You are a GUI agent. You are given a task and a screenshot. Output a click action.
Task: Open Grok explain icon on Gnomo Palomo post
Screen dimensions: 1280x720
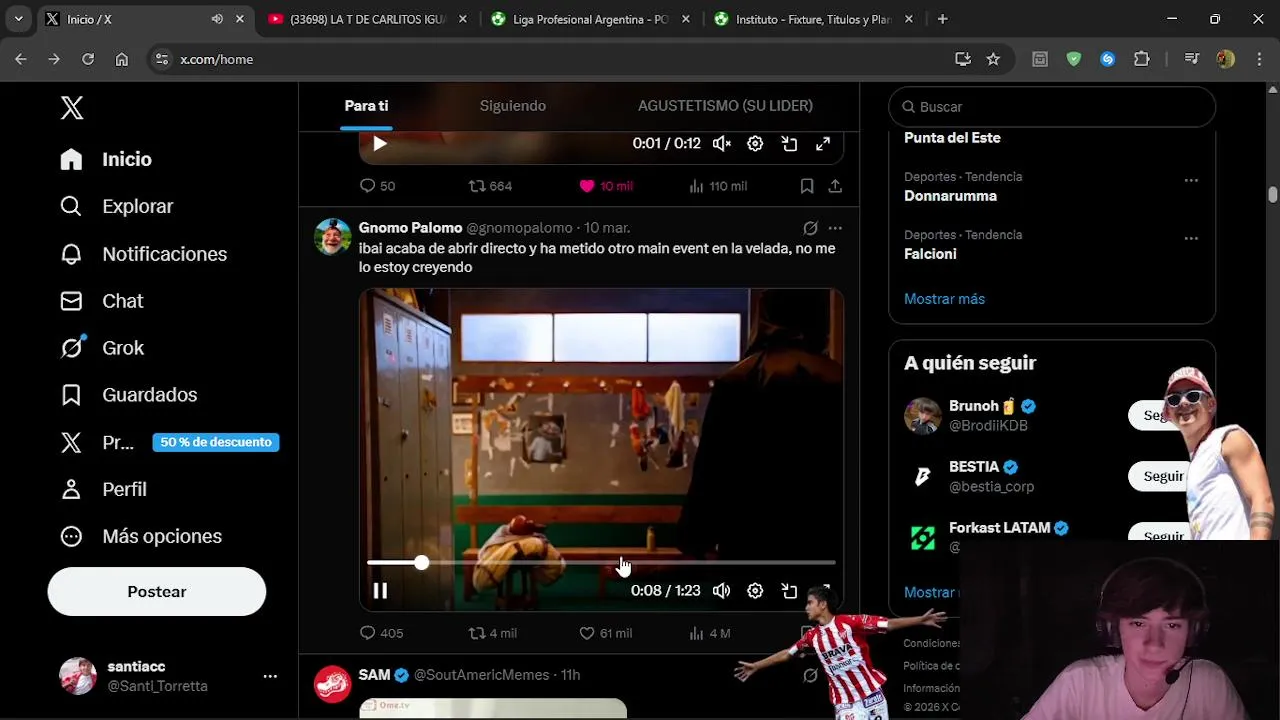[811, 228]
